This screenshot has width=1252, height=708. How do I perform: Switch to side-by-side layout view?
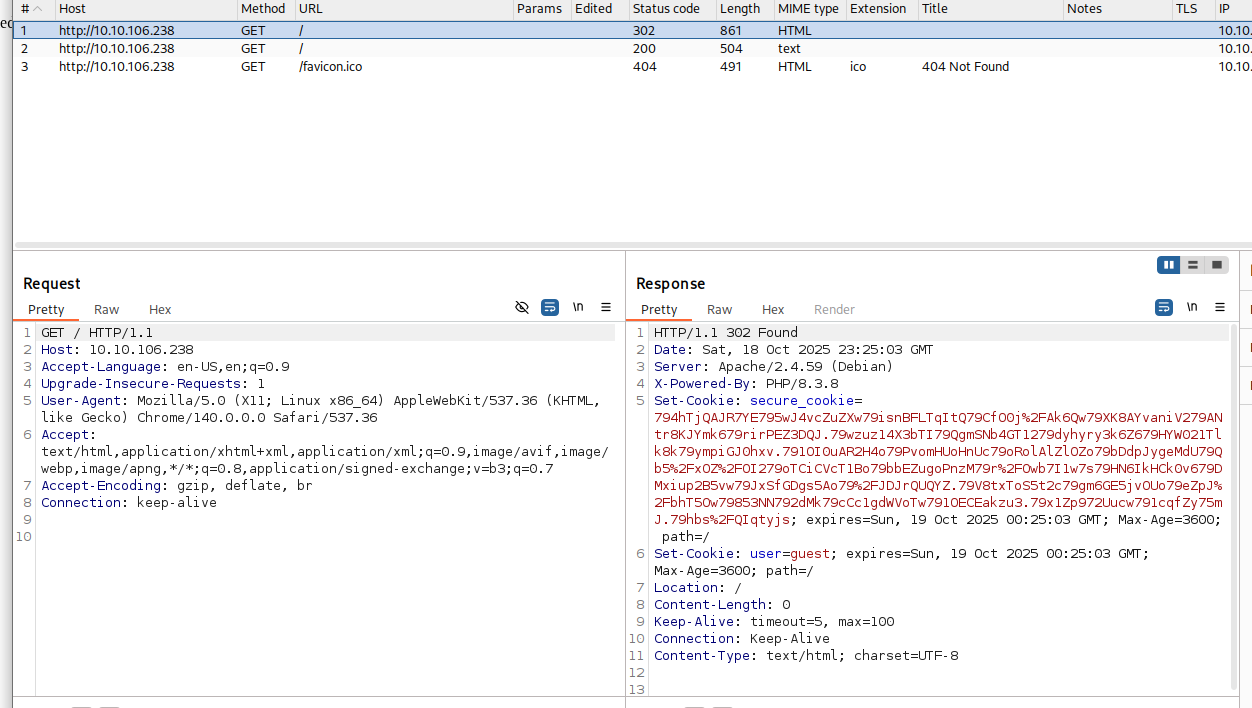(1168, 265)
